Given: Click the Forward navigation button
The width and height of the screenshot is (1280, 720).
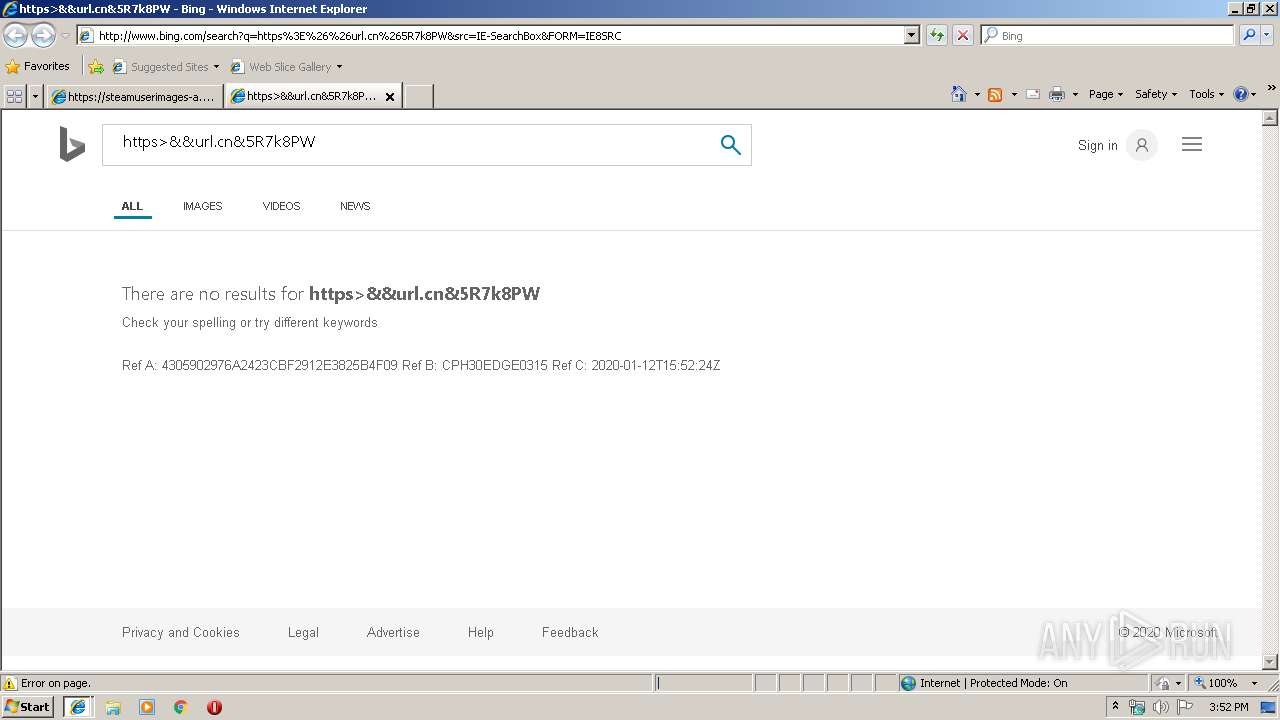Looking at the screenshot, I should point(43,36).
